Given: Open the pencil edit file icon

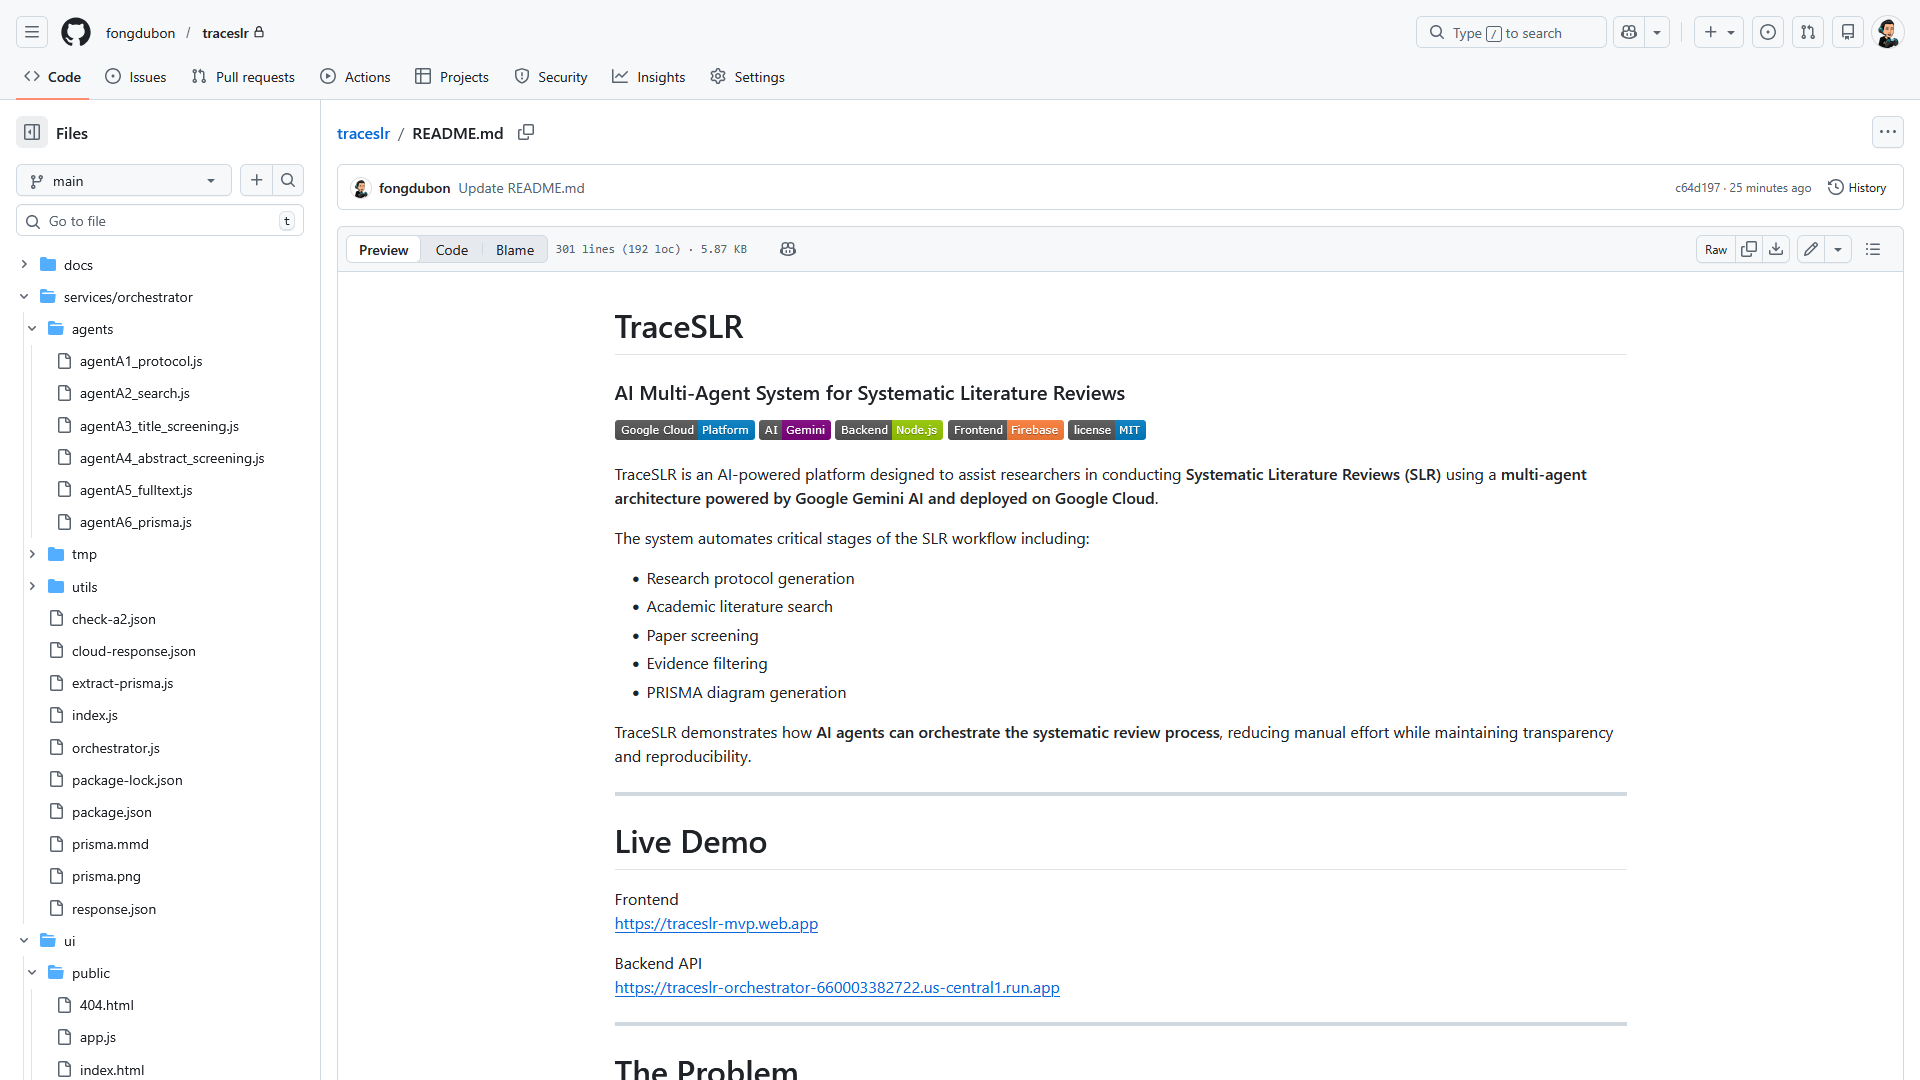Looking at the screenshot, I should (1811, 250).
